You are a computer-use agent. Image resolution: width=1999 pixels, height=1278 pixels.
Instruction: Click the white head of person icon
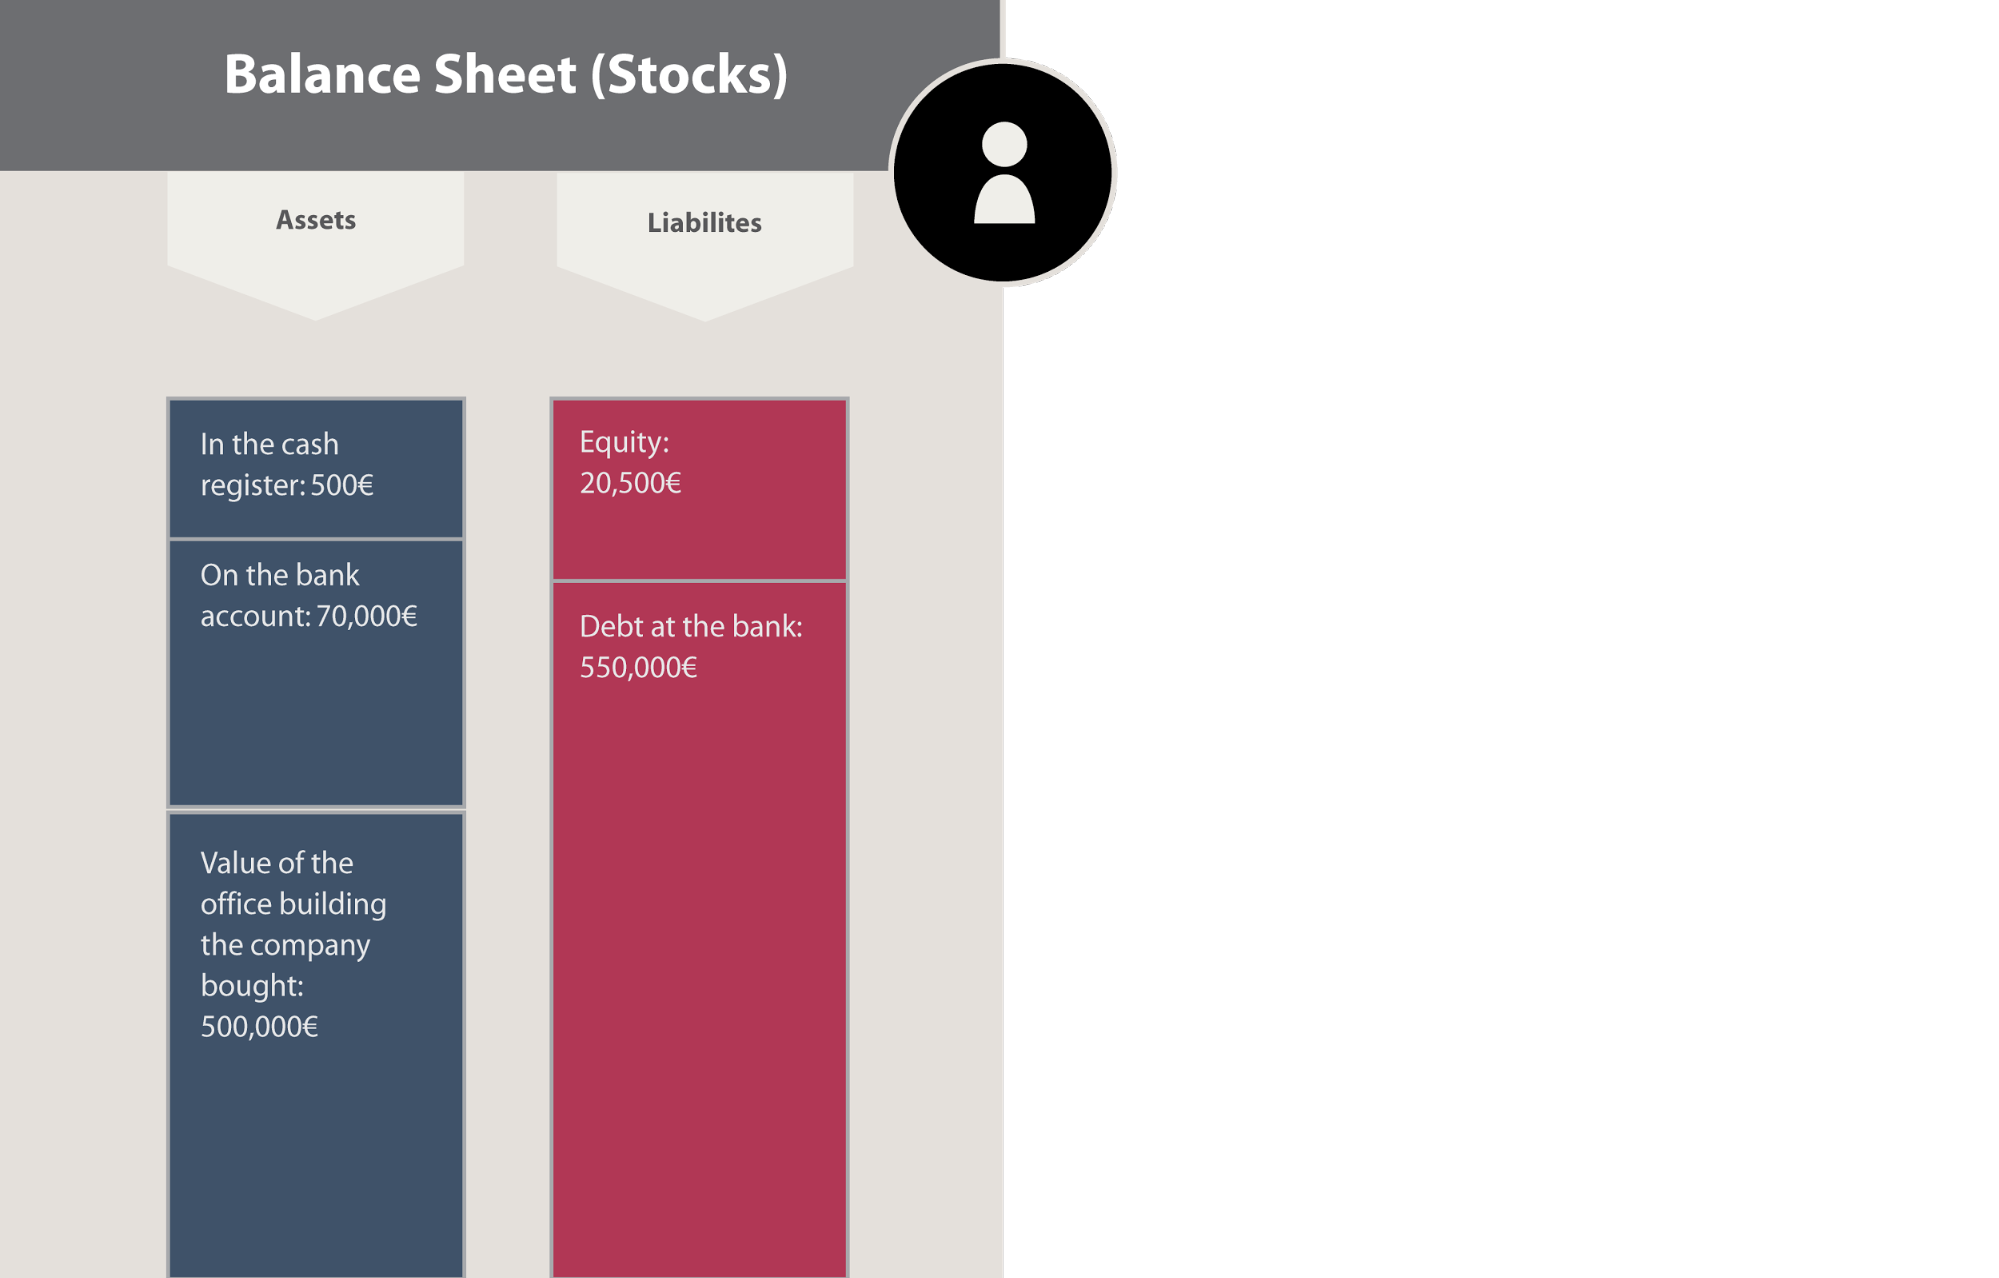1004,144
